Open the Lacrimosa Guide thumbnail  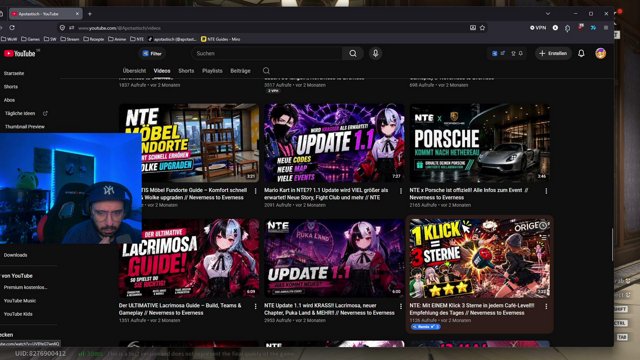[x=189, y=258]
